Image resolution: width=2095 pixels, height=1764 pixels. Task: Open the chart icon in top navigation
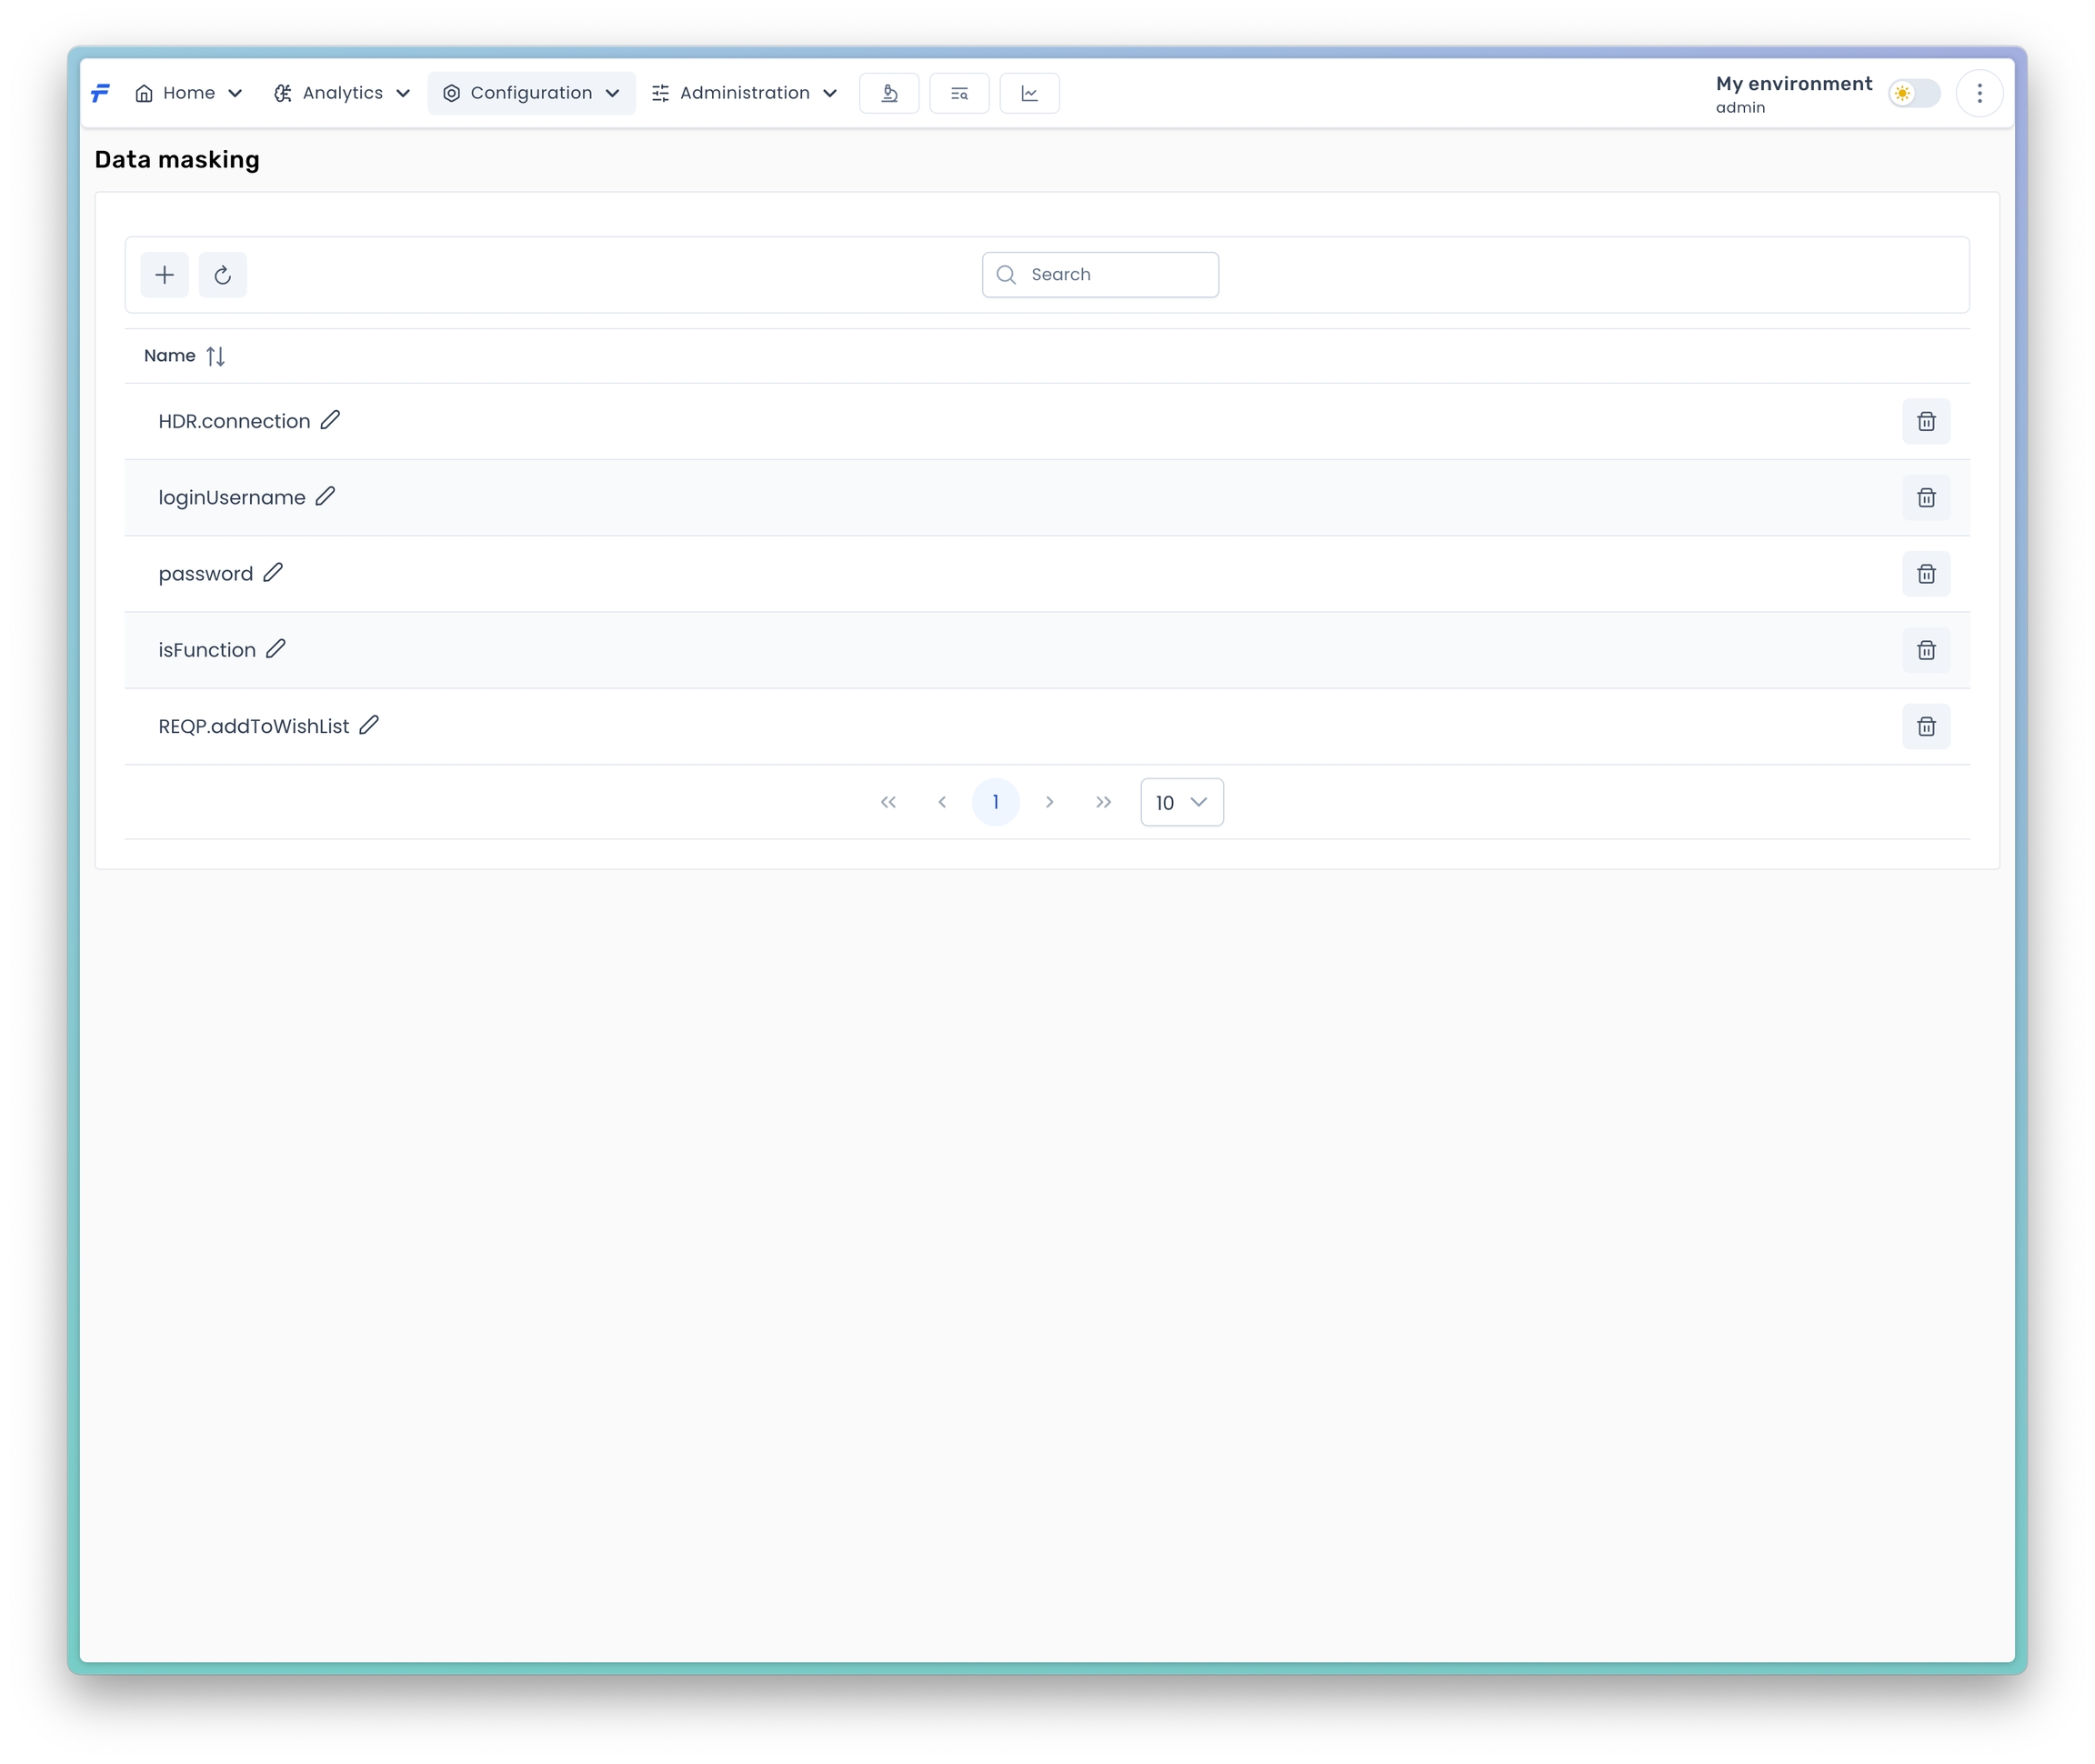(1029, 93)
